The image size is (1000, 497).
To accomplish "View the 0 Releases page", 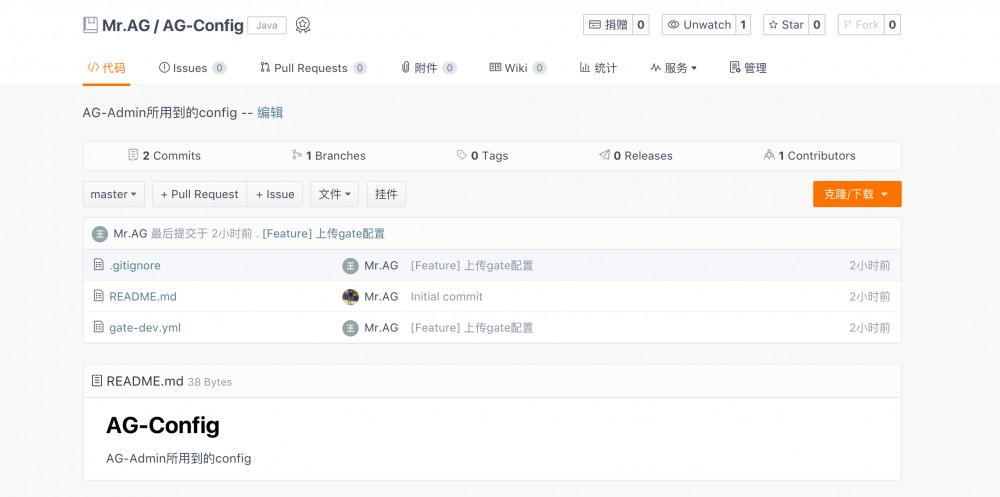I will (x=636, y=156).
